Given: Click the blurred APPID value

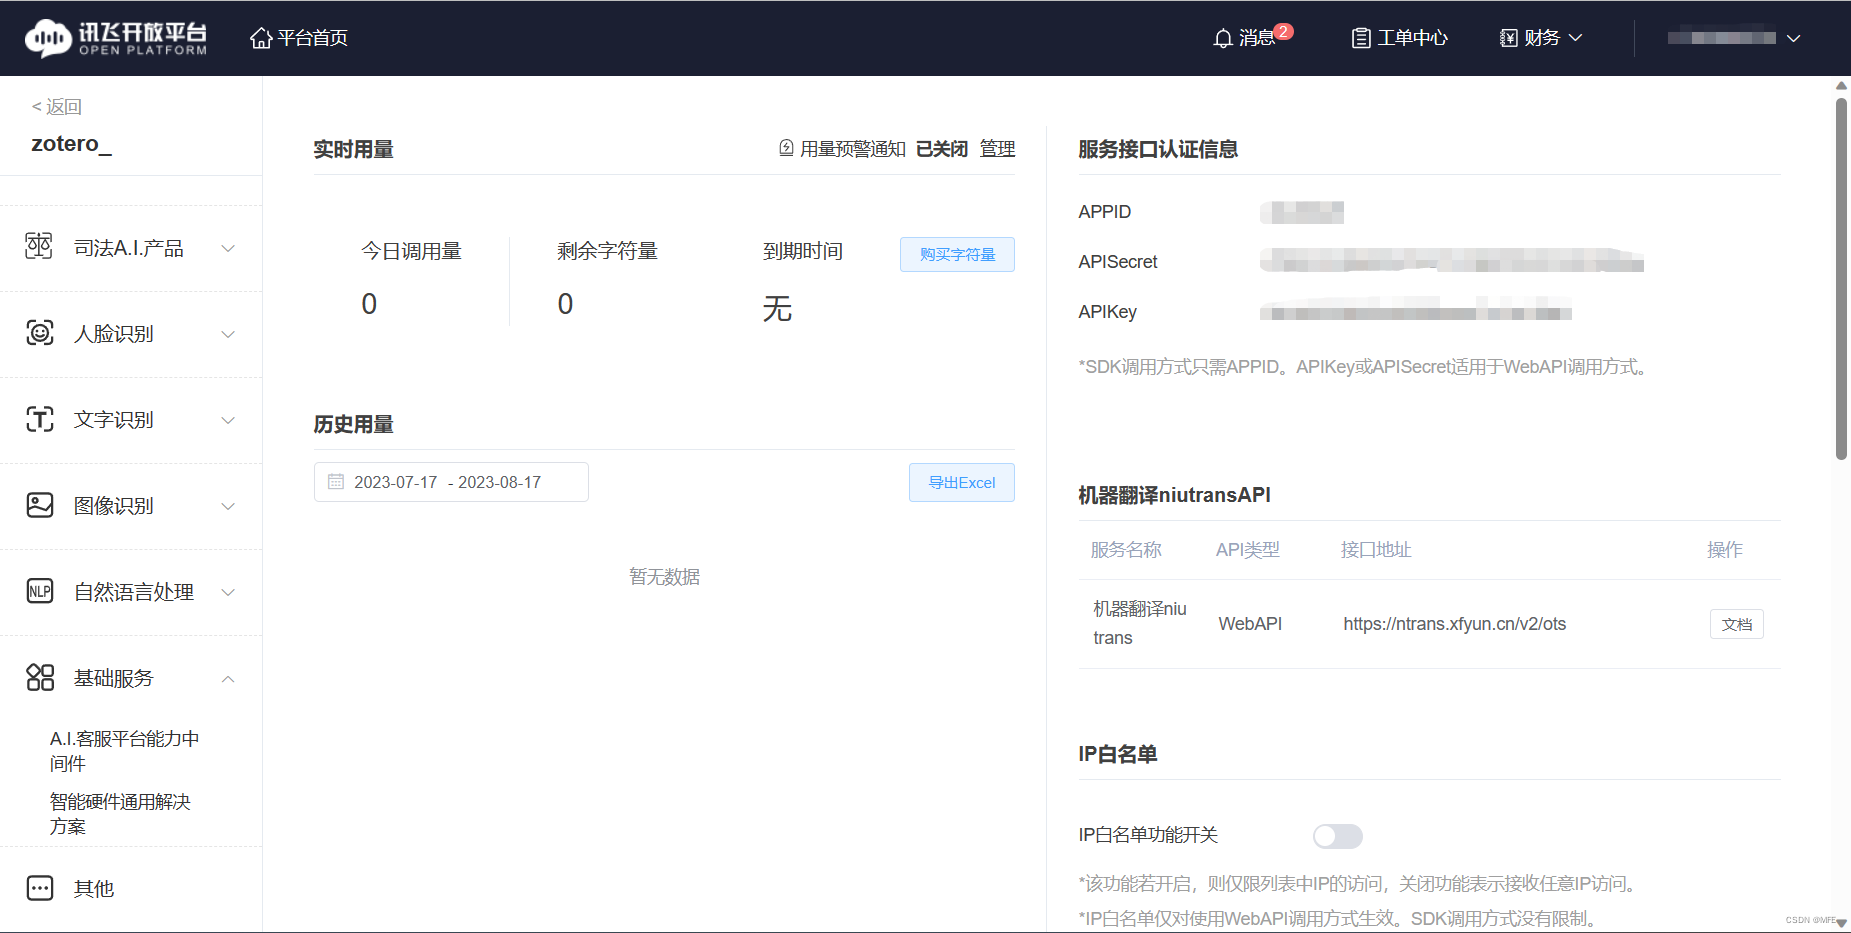Looking at the screenshot, I should [1302, 212].
